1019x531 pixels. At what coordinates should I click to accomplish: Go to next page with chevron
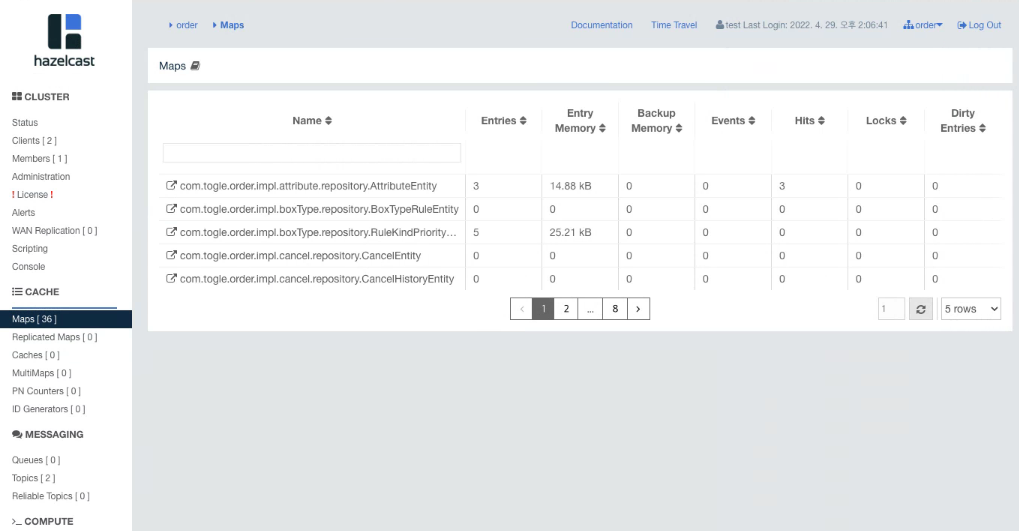638,309
